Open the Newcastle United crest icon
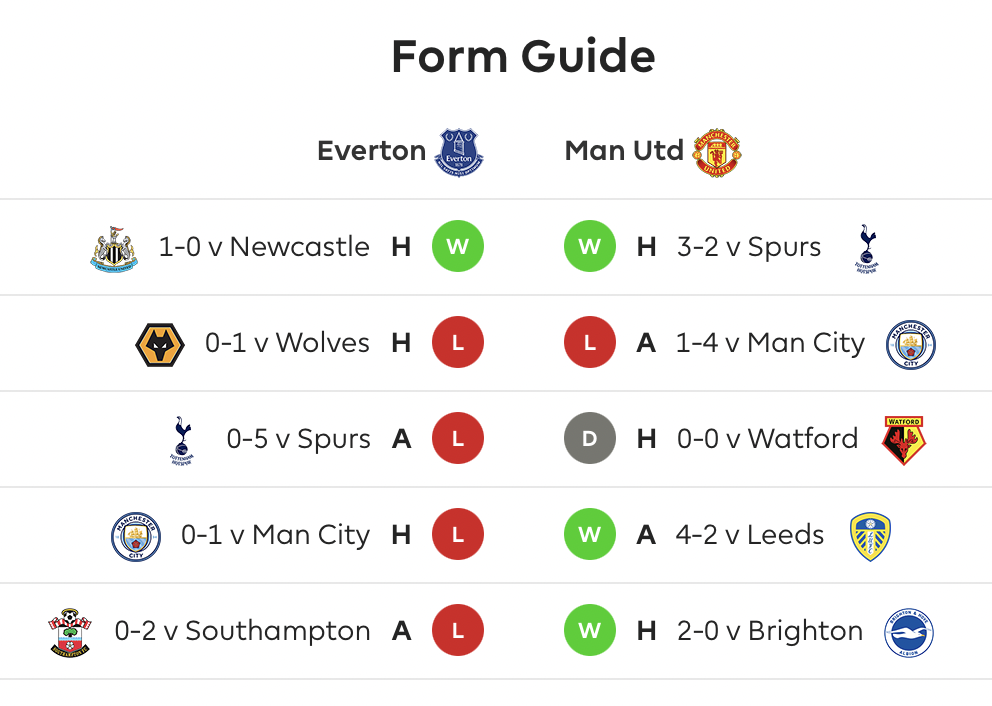Image resolution: width=992 pixels, height=706 pixels. coord(114,249)
